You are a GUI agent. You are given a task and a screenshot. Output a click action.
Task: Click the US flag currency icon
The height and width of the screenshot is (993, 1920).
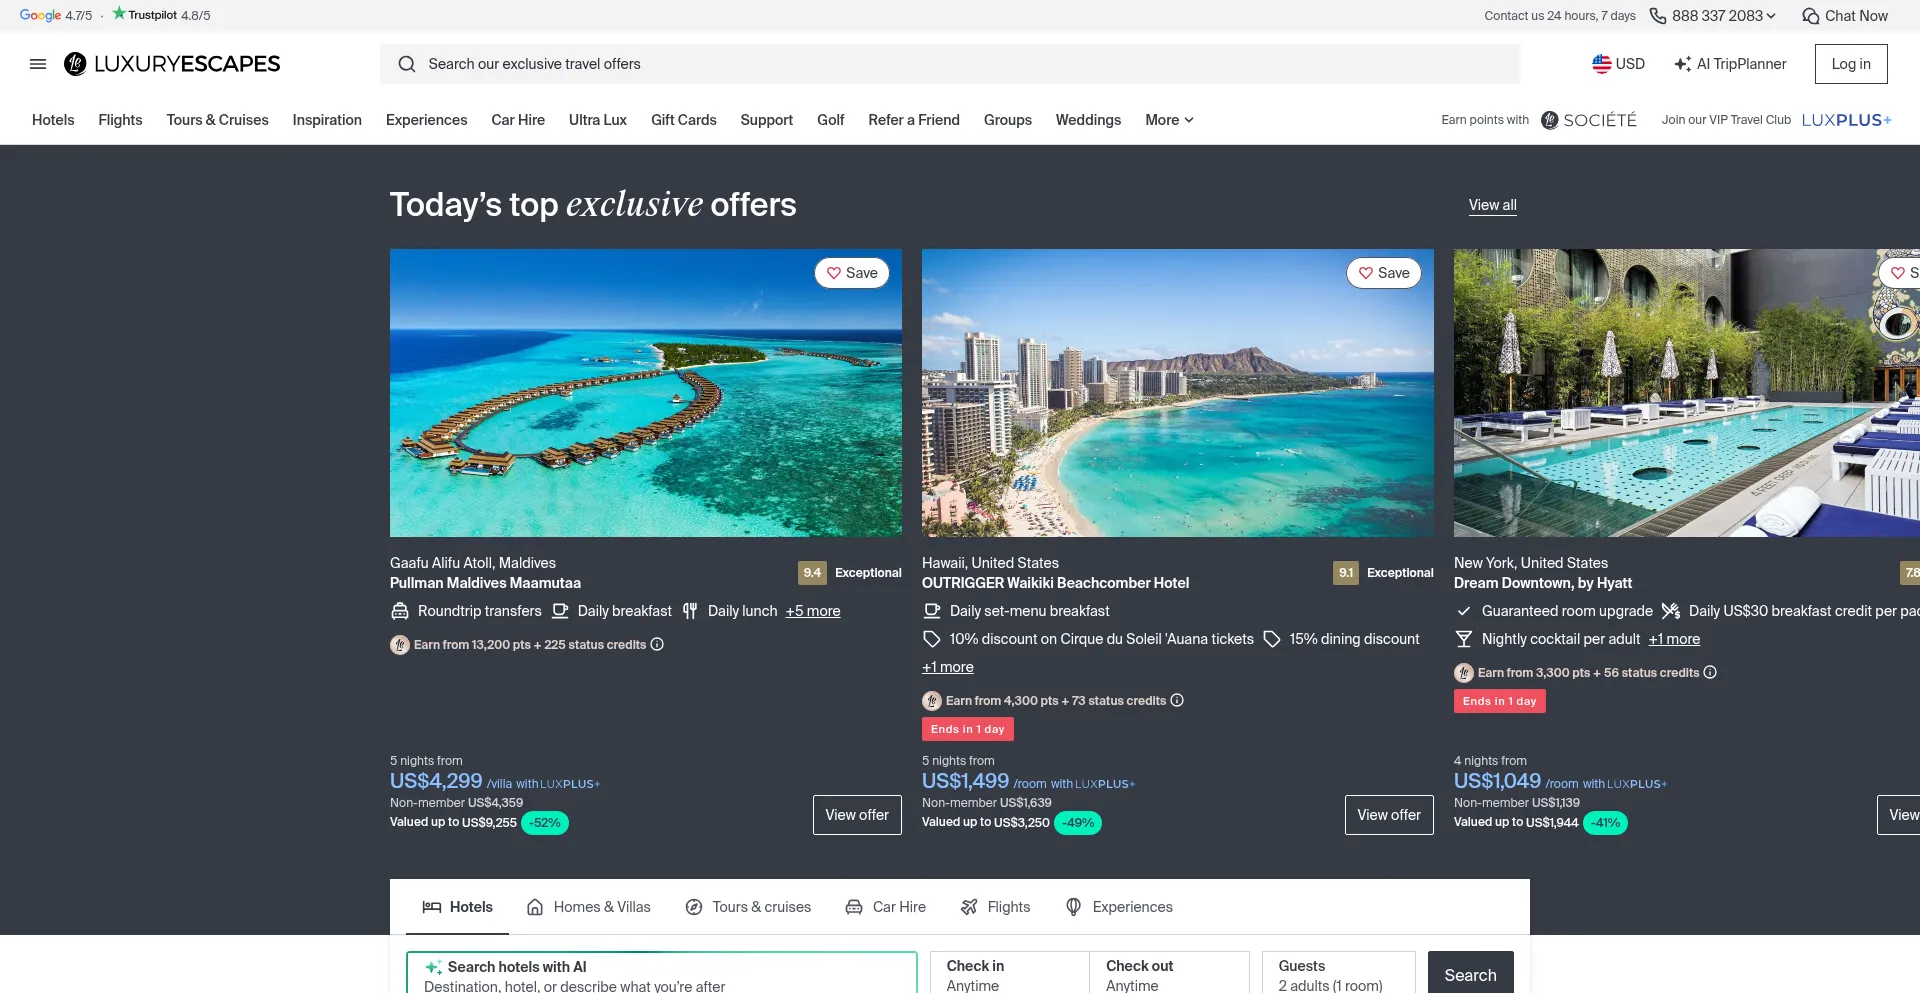click(x=1602, y=64)
